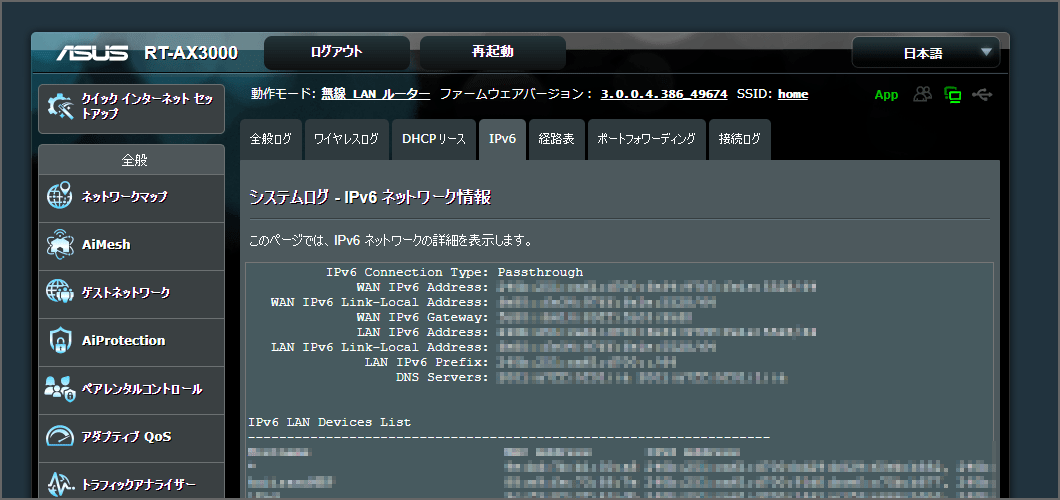
Task: Click the IPv6 Connection Type Passthrough line
Action: click(454, 272)
